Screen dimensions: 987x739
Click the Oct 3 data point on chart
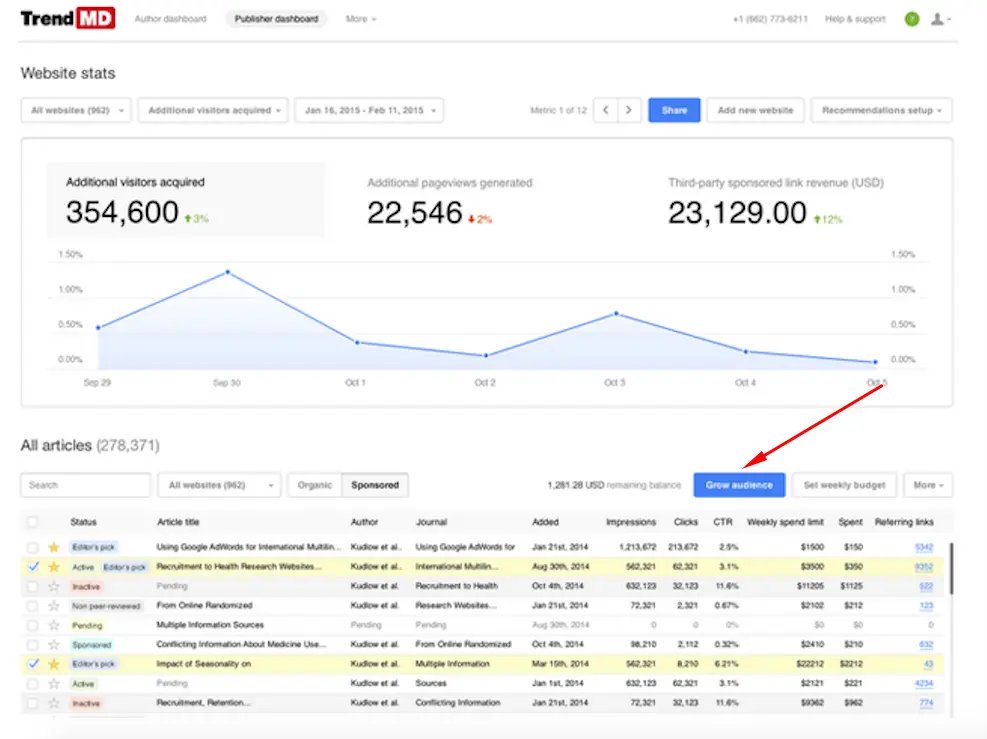[x=616, y=313]
